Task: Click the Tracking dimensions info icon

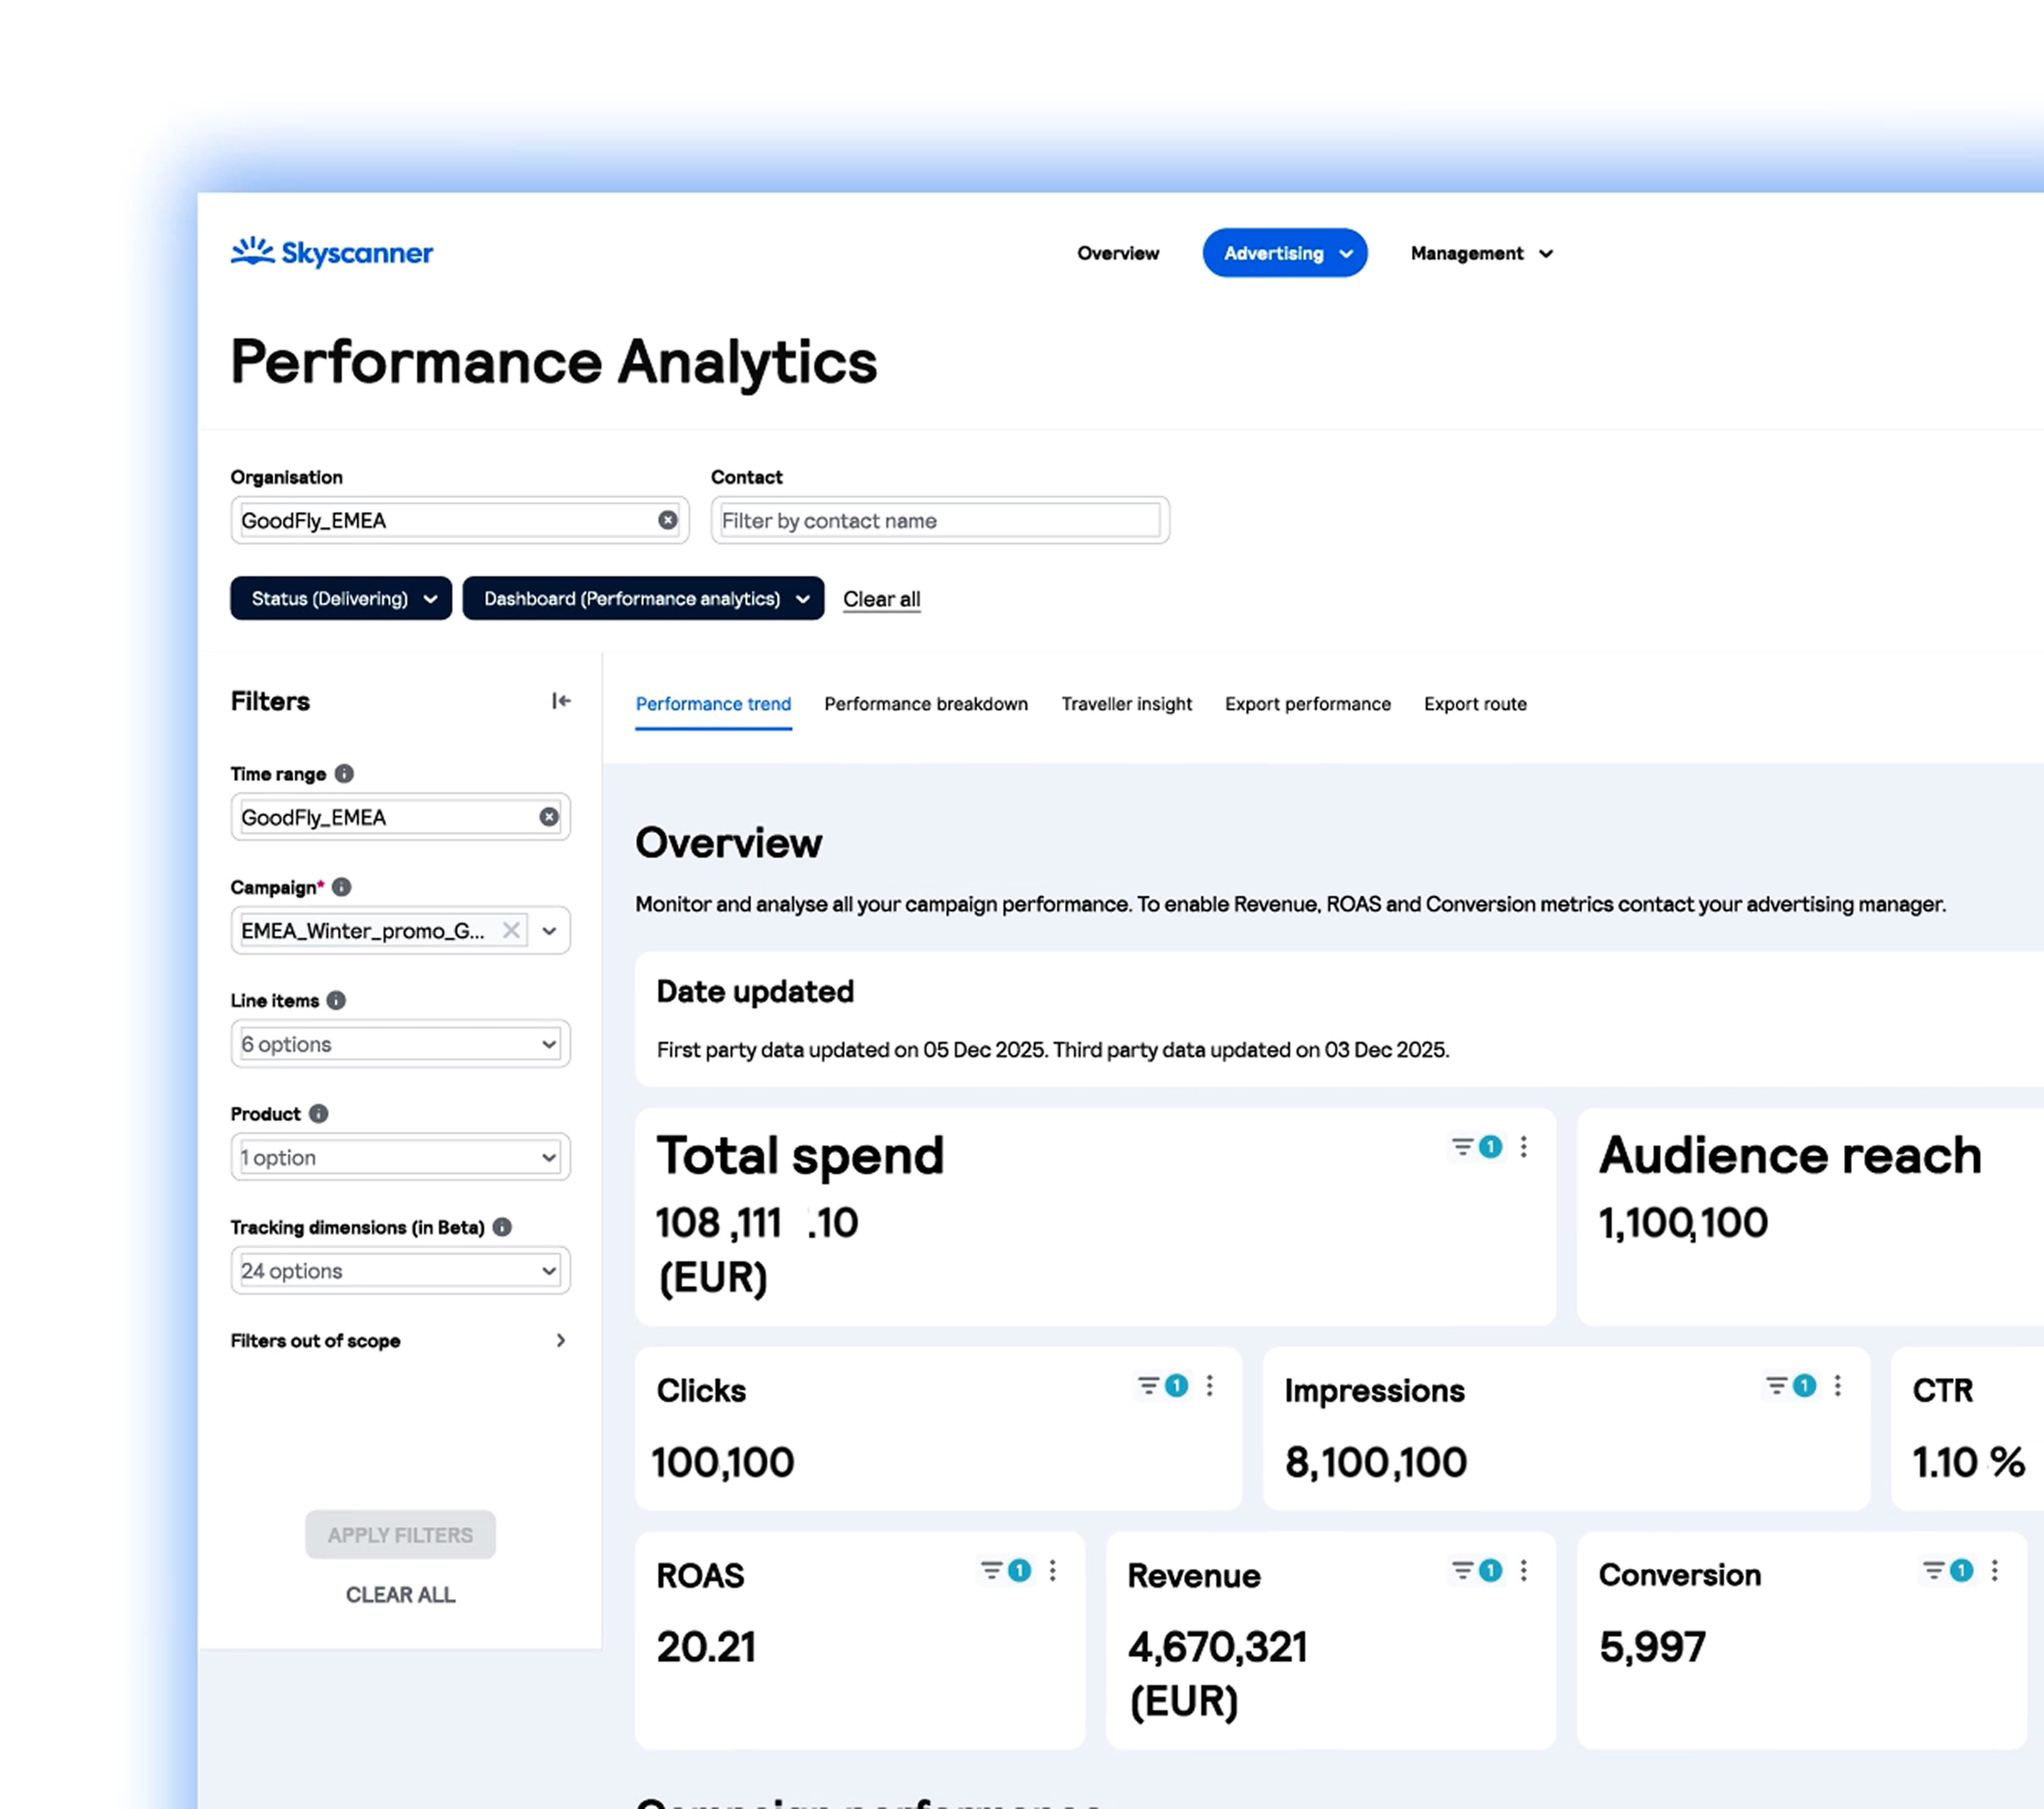Action: click(502, 1227)
